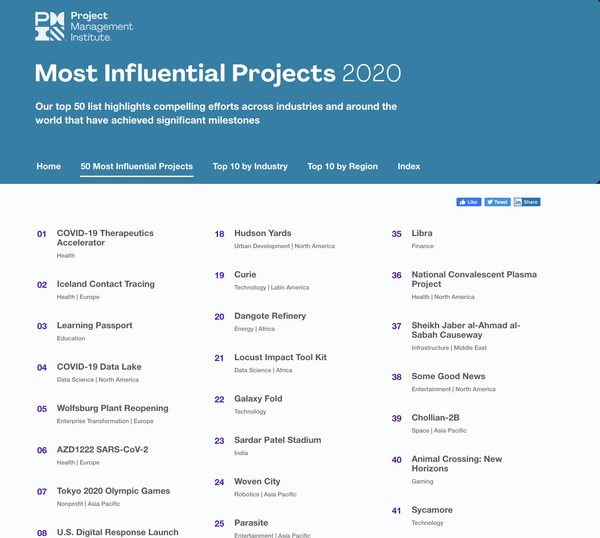The width and height of the screenshot is (600, 538).
Task: Open the Parasite project
Action: coord(251,523)
